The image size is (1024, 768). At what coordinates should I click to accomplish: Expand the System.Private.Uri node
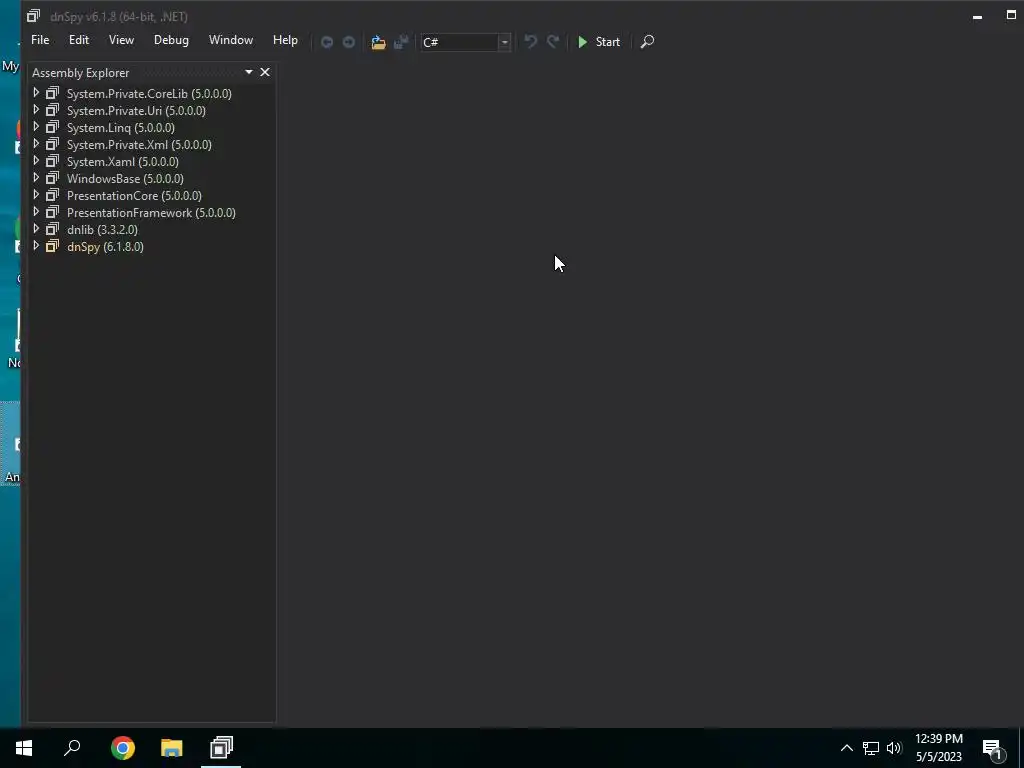click(36, 110)
